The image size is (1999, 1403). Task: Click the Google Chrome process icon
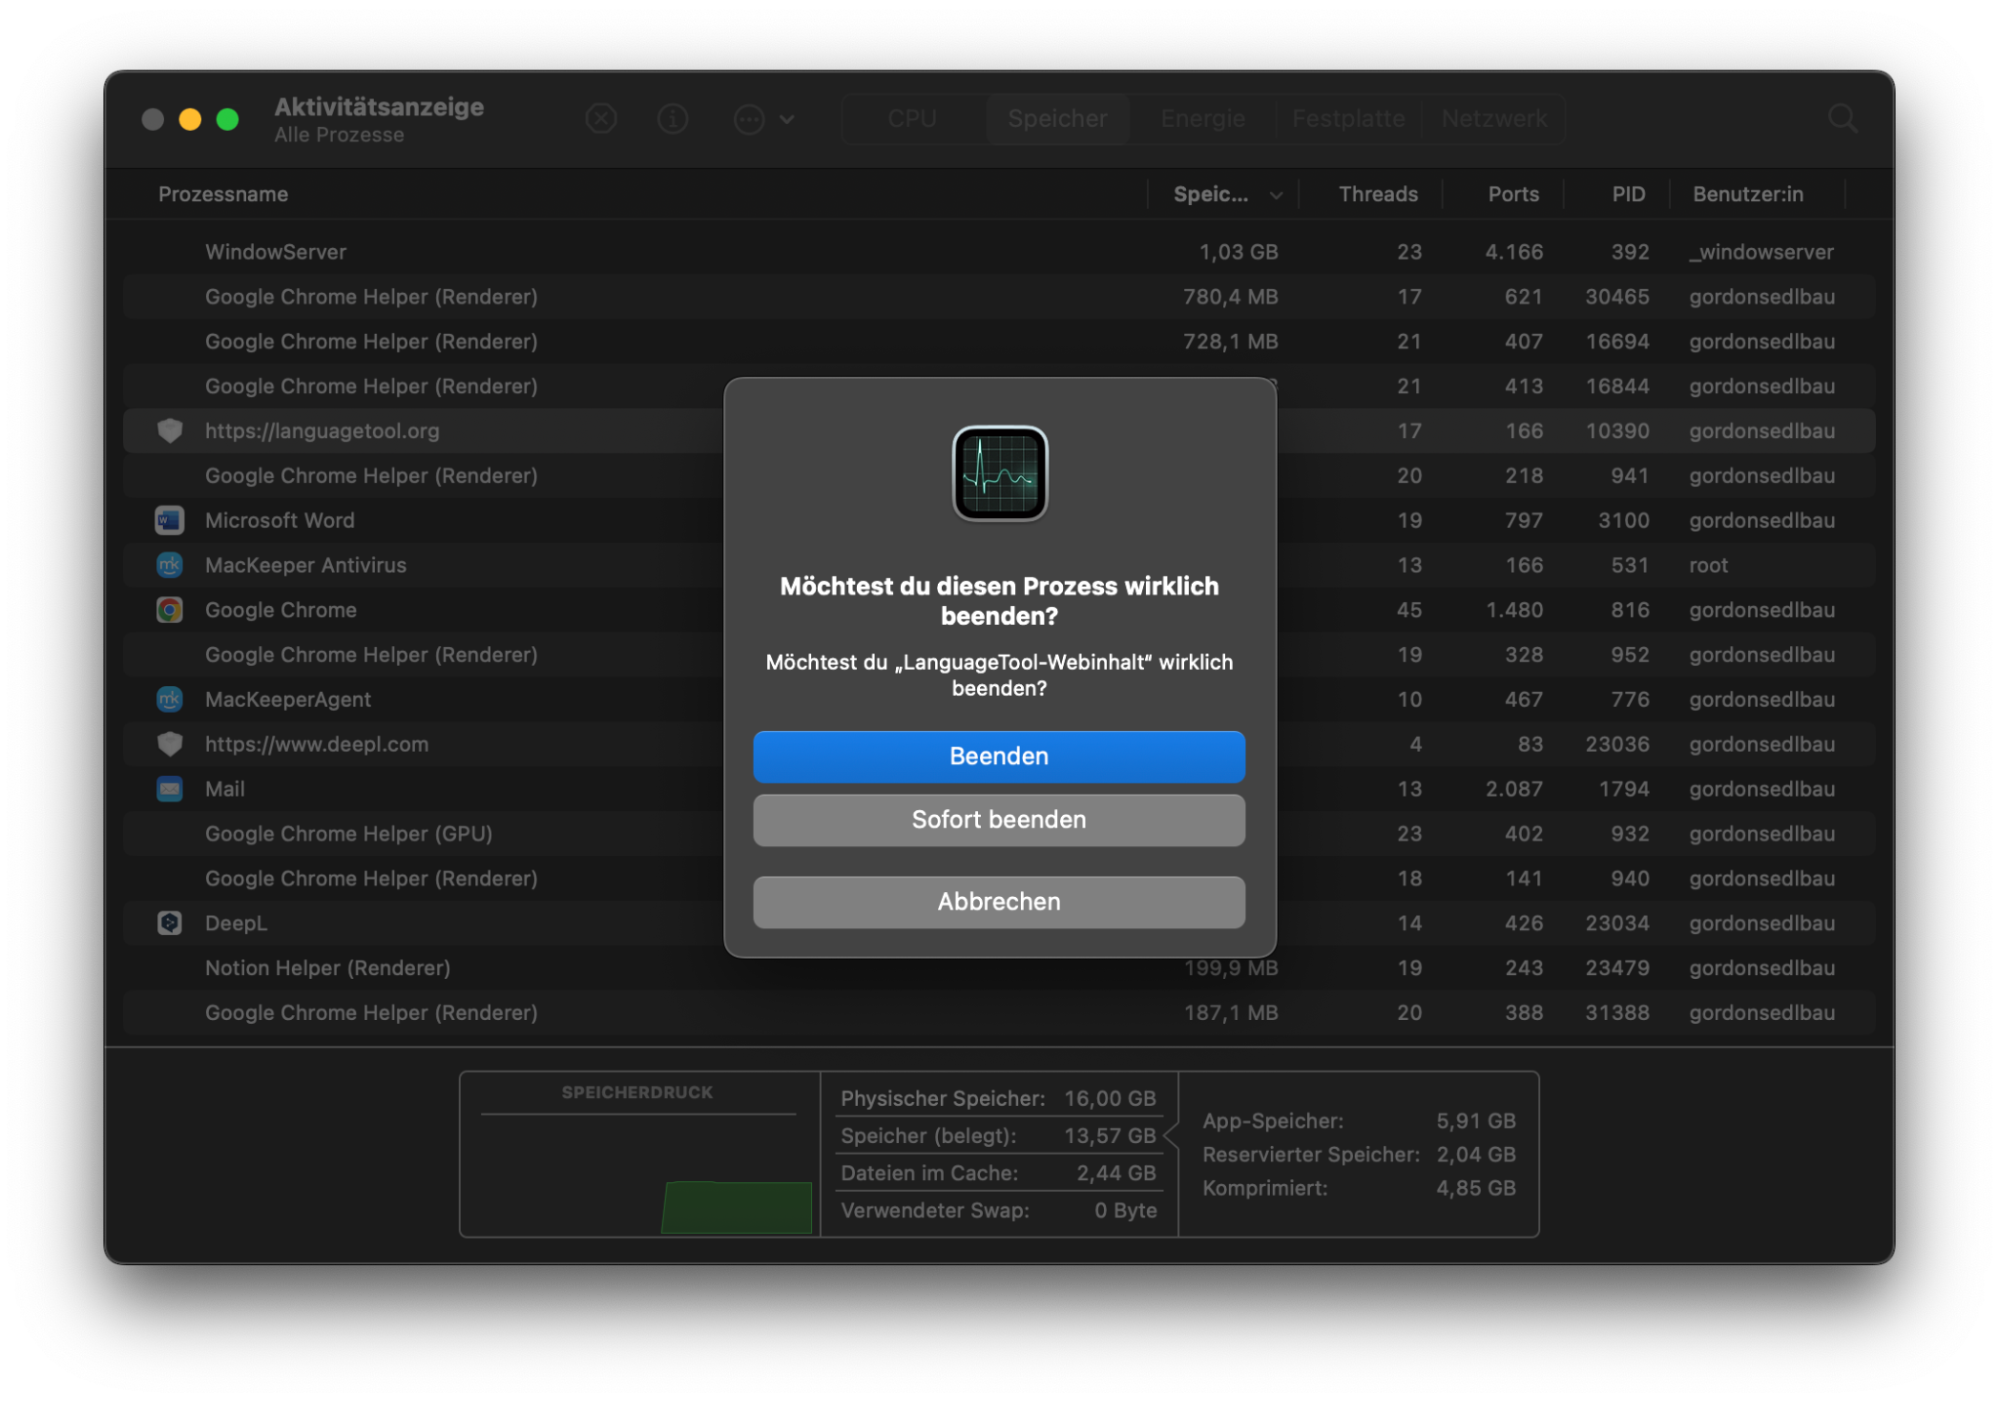170,609
